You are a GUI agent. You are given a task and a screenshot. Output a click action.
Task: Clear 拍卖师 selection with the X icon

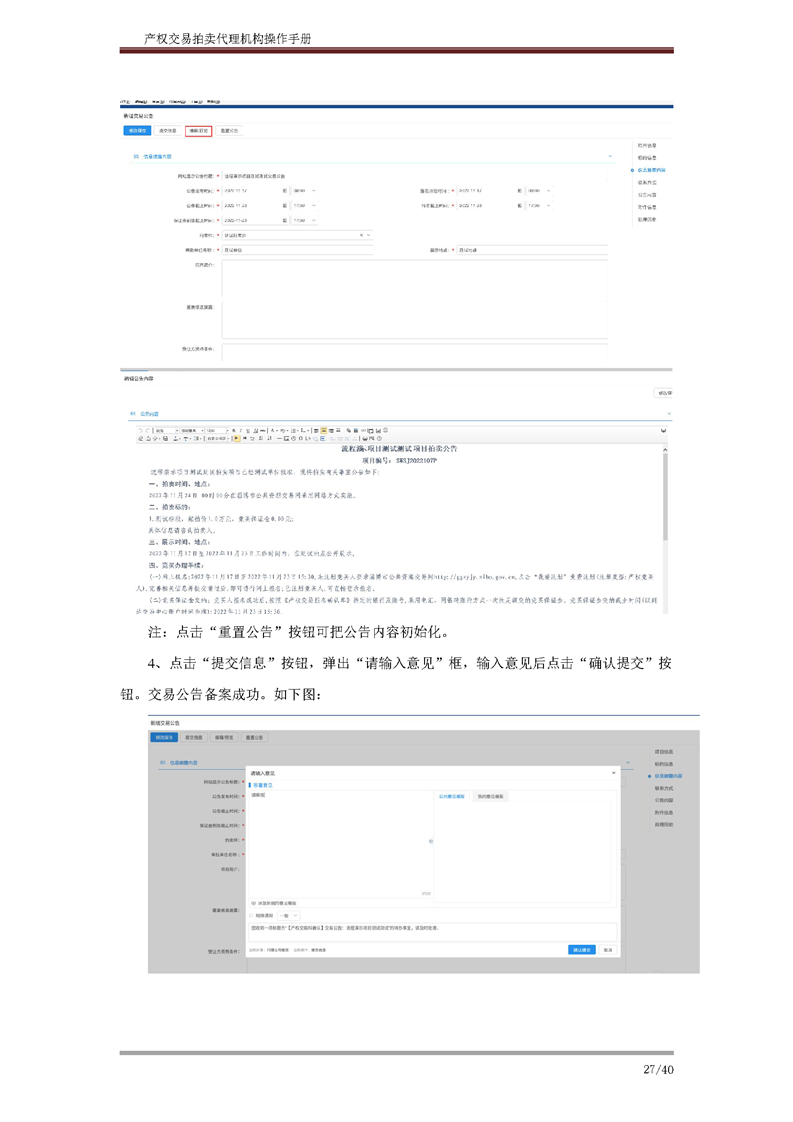pos(361,235)
